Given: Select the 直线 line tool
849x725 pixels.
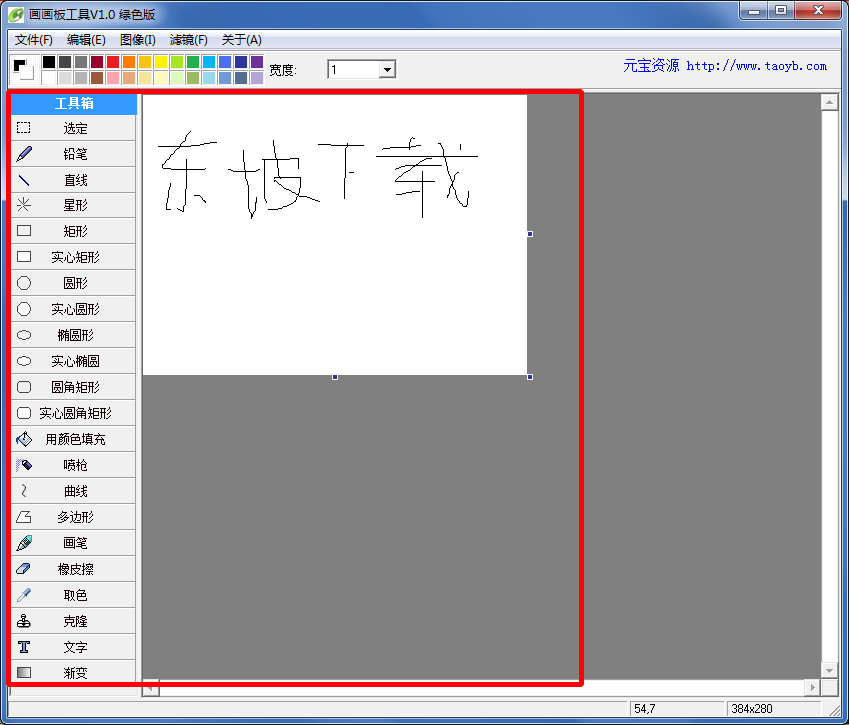Looking at the screenshot, I should click(x=73, y=180).
